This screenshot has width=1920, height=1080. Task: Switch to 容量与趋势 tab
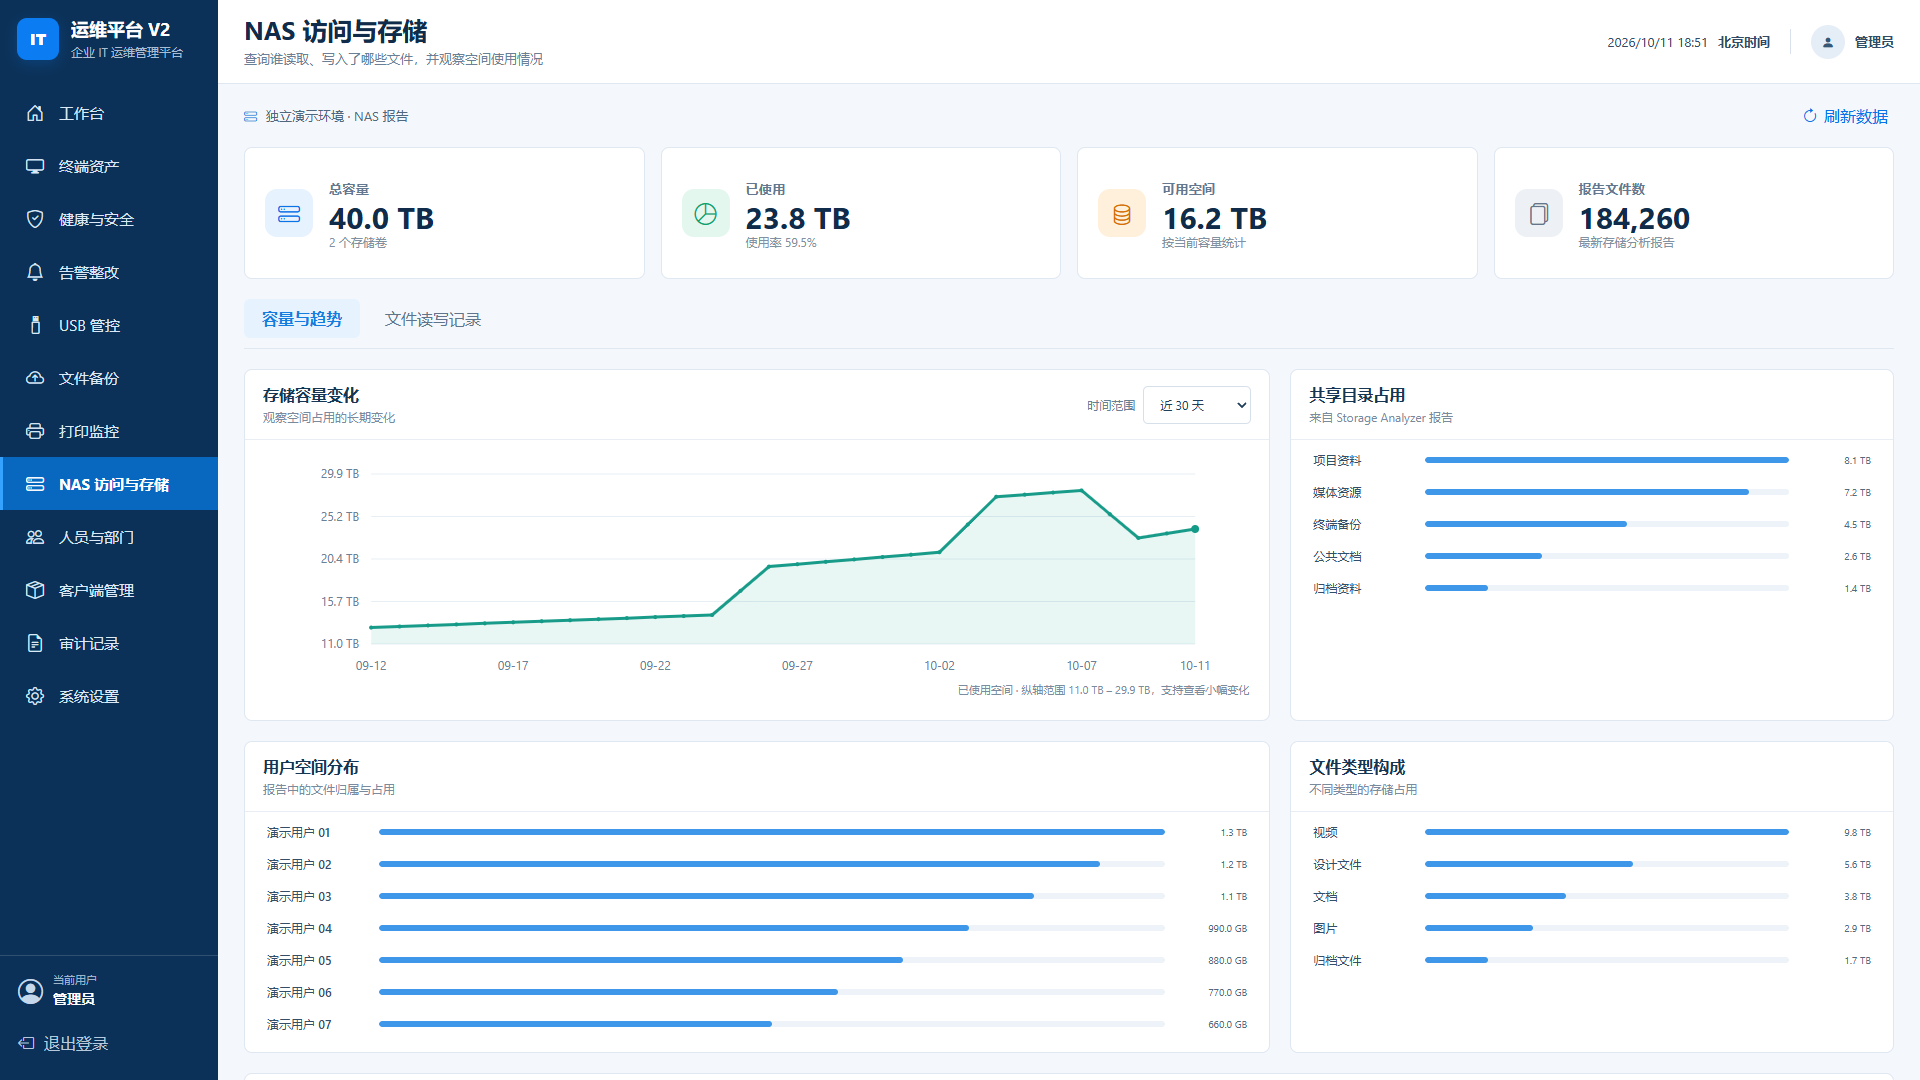click(302, 319)
